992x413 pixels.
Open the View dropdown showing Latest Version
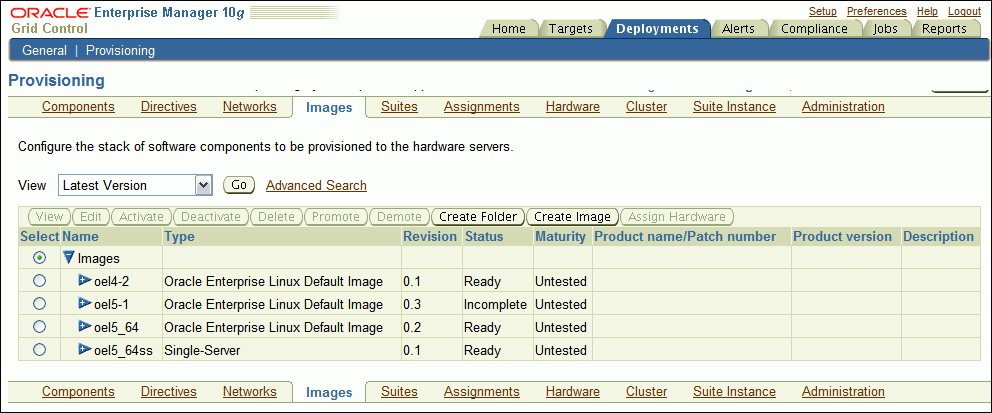point(135,185)
